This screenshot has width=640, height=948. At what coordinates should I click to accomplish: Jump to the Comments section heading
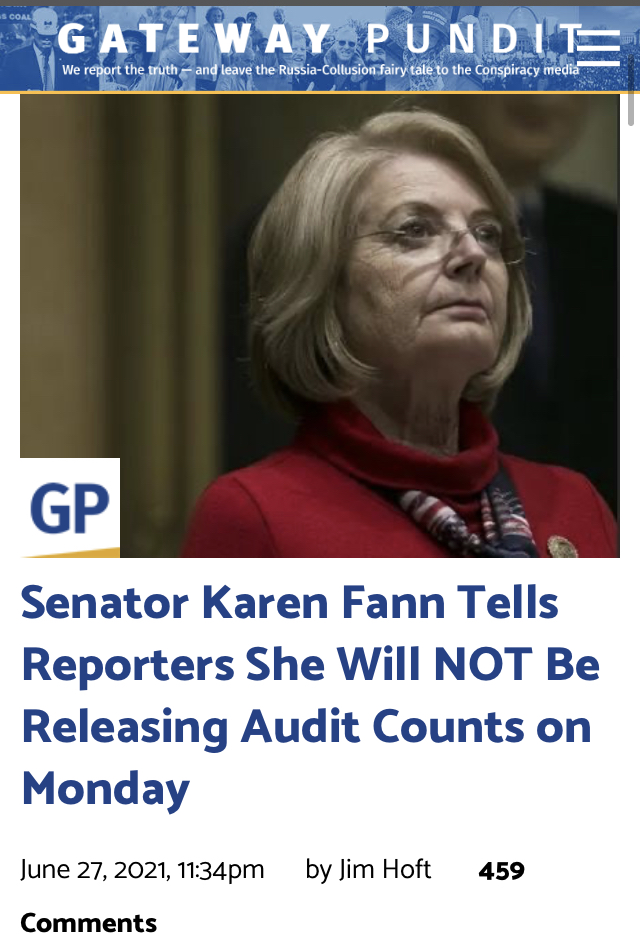point(89,923)
